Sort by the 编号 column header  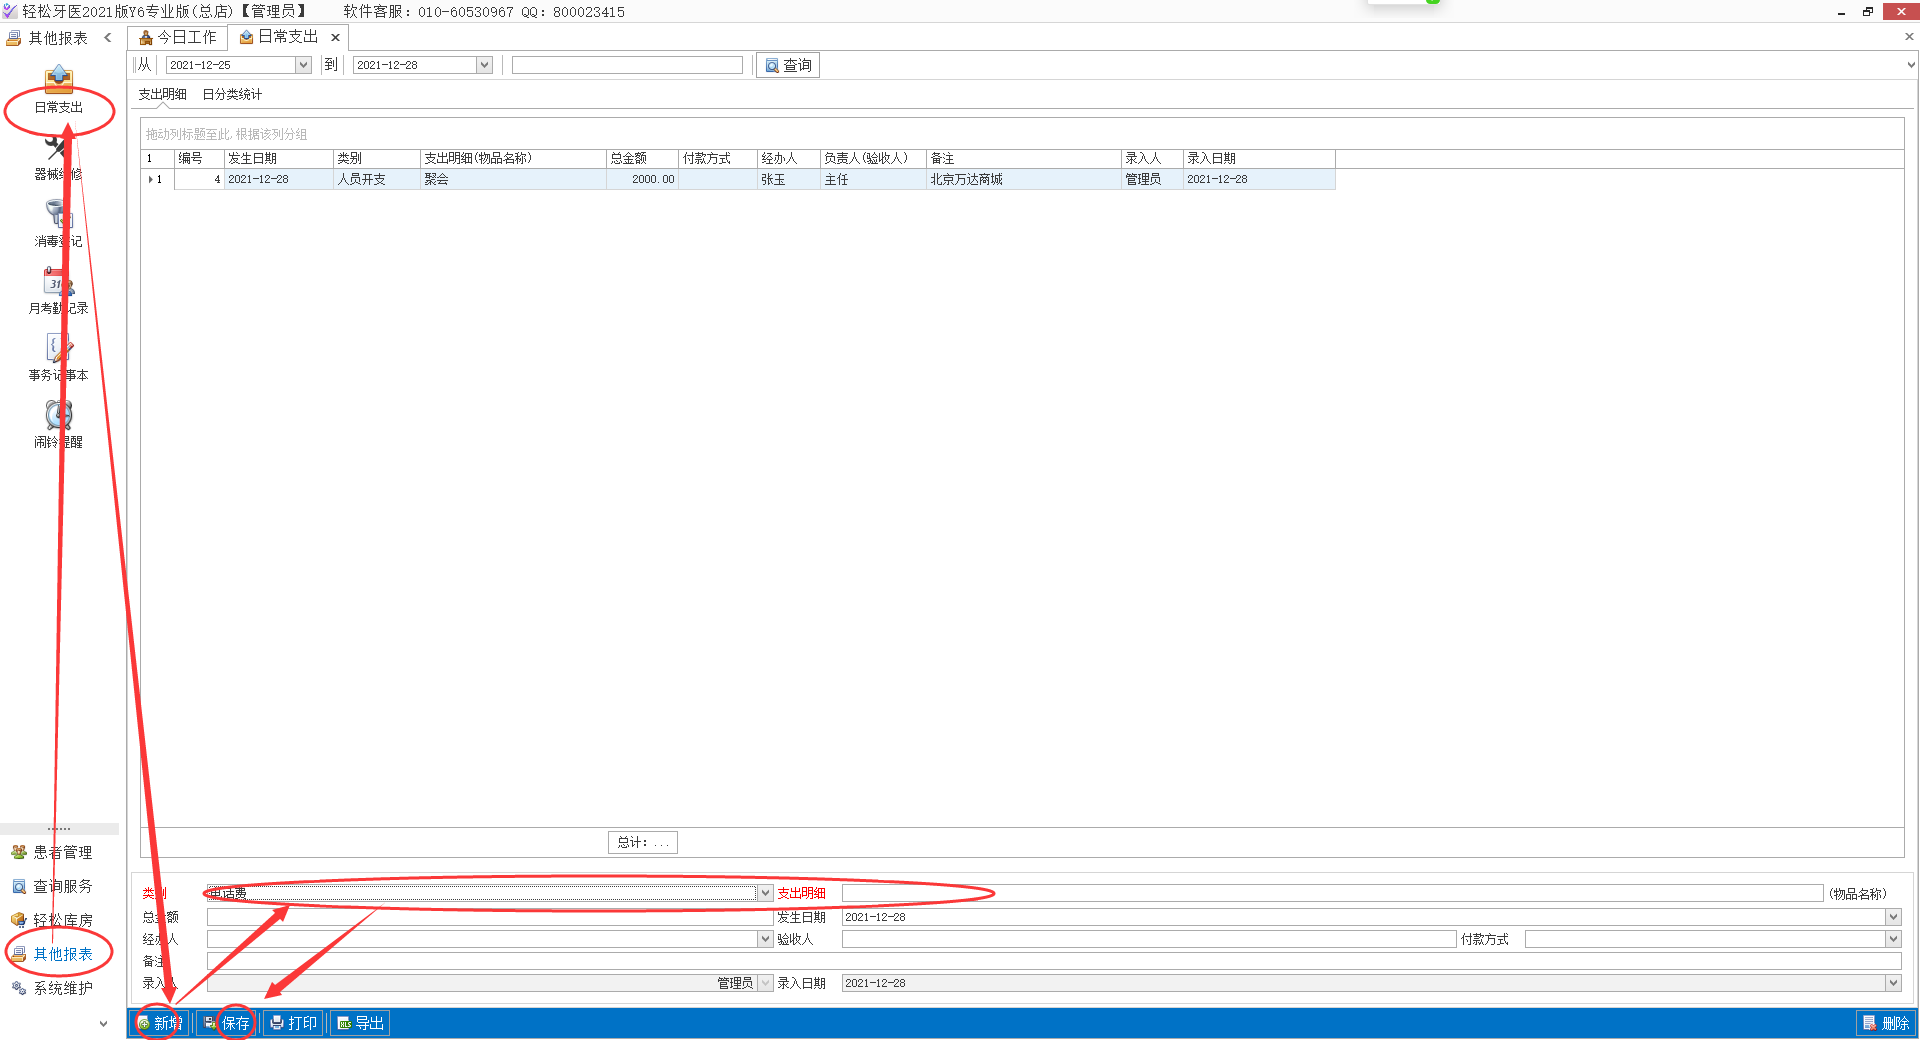click(199, 158)
